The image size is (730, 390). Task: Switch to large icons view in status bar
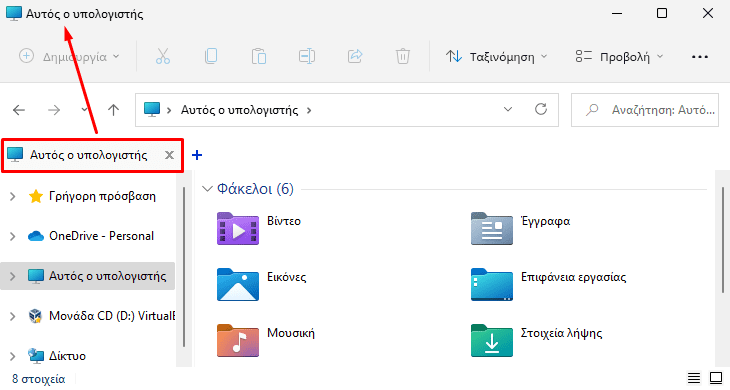point(716,378)
